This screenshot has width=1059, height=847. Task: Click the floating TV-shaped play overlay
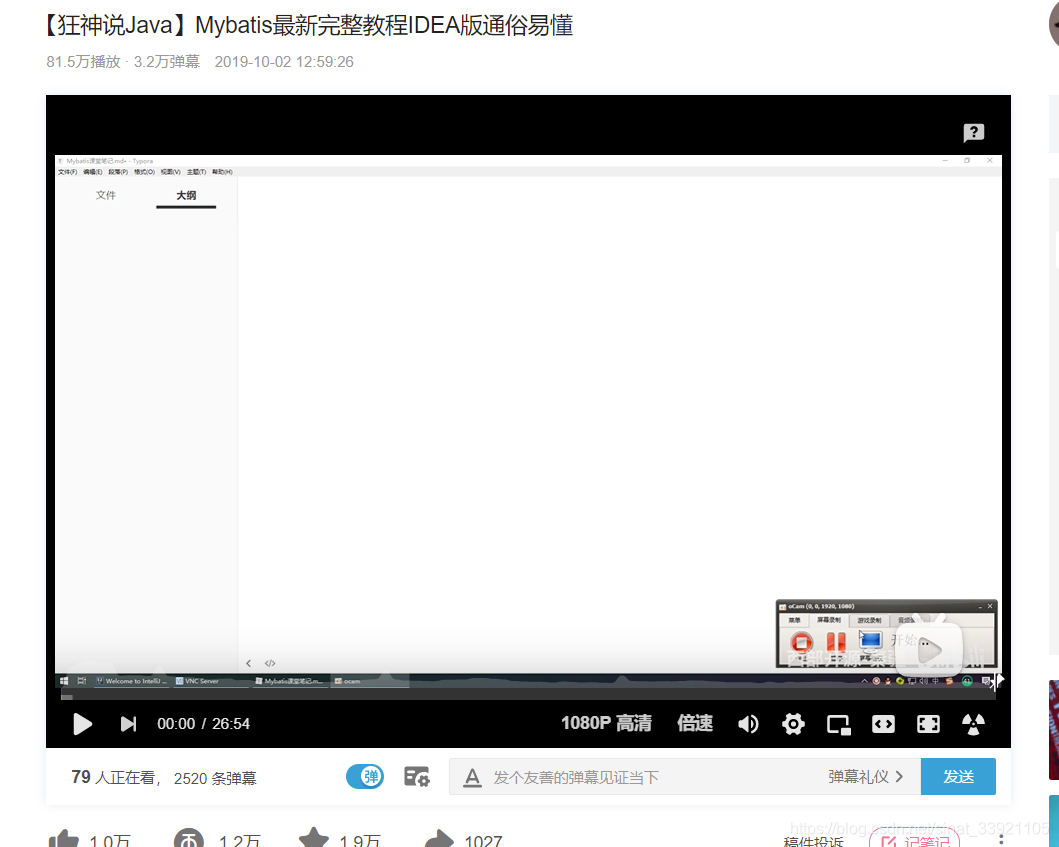coord(929,649)
